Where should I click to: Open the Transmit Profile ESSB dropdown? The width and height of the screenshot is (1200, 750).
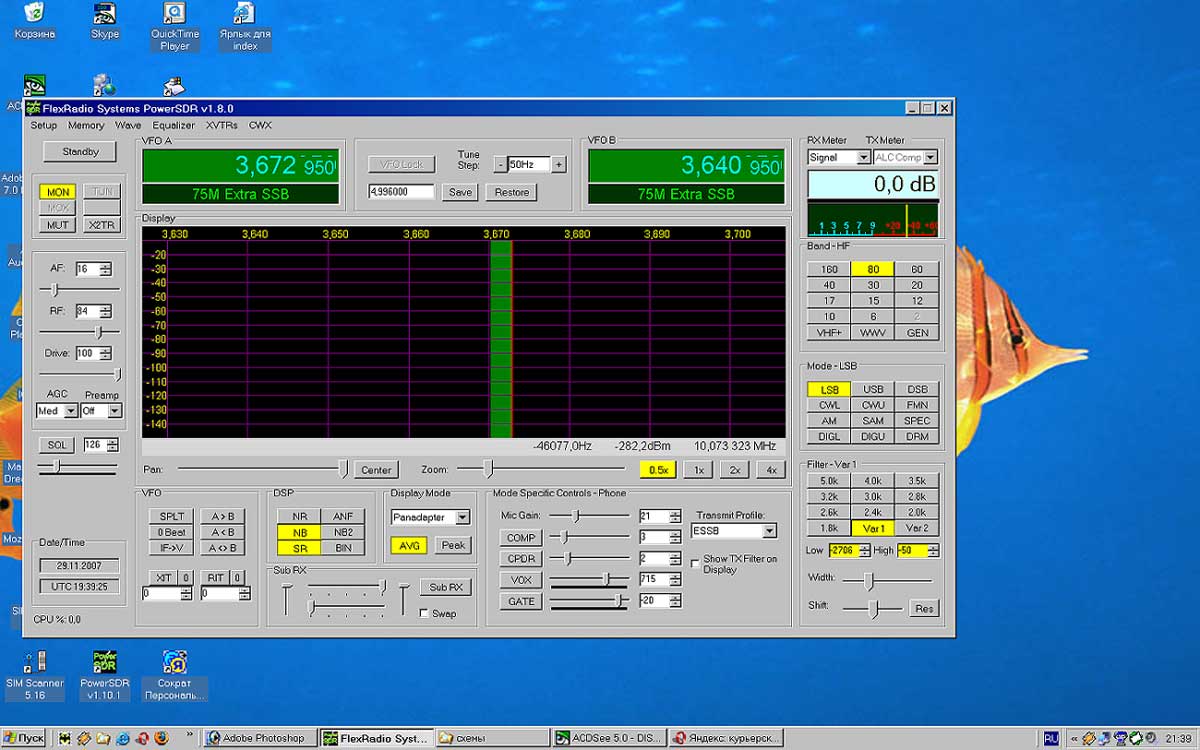click(x=768, y=531)
